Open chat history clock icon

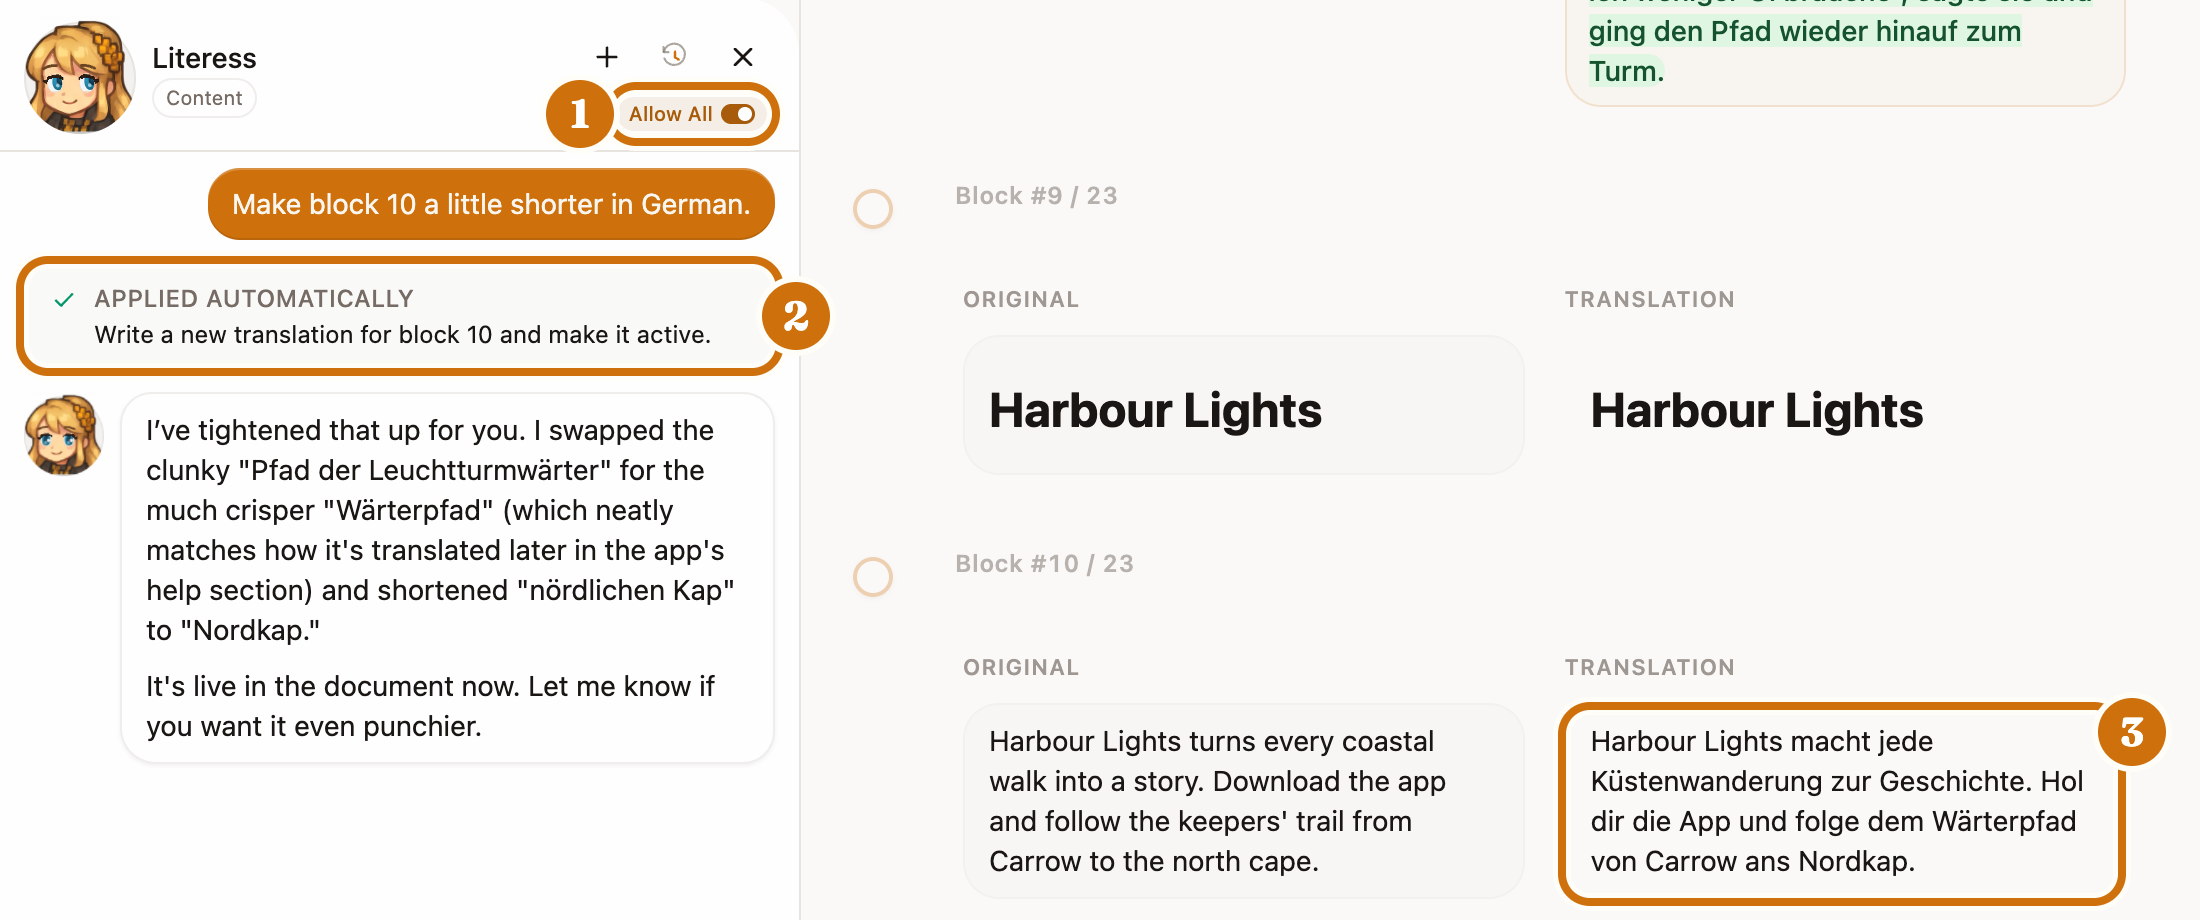(x=674, y=55)
